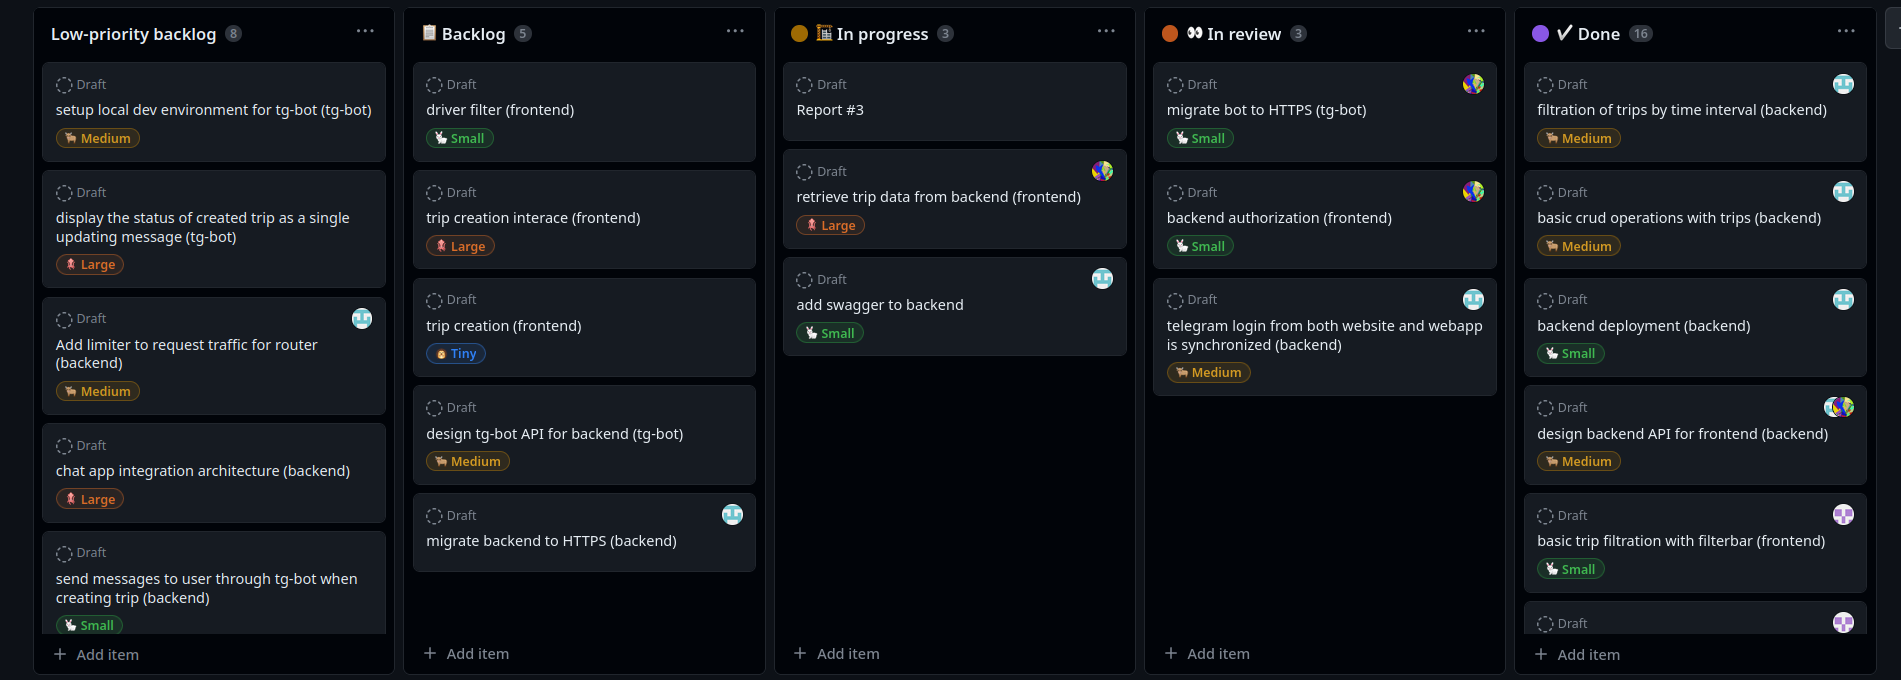This screenshot has width=1901, height=680.
Task: Click draft icon on driver filter card
Action: (434, 85)
